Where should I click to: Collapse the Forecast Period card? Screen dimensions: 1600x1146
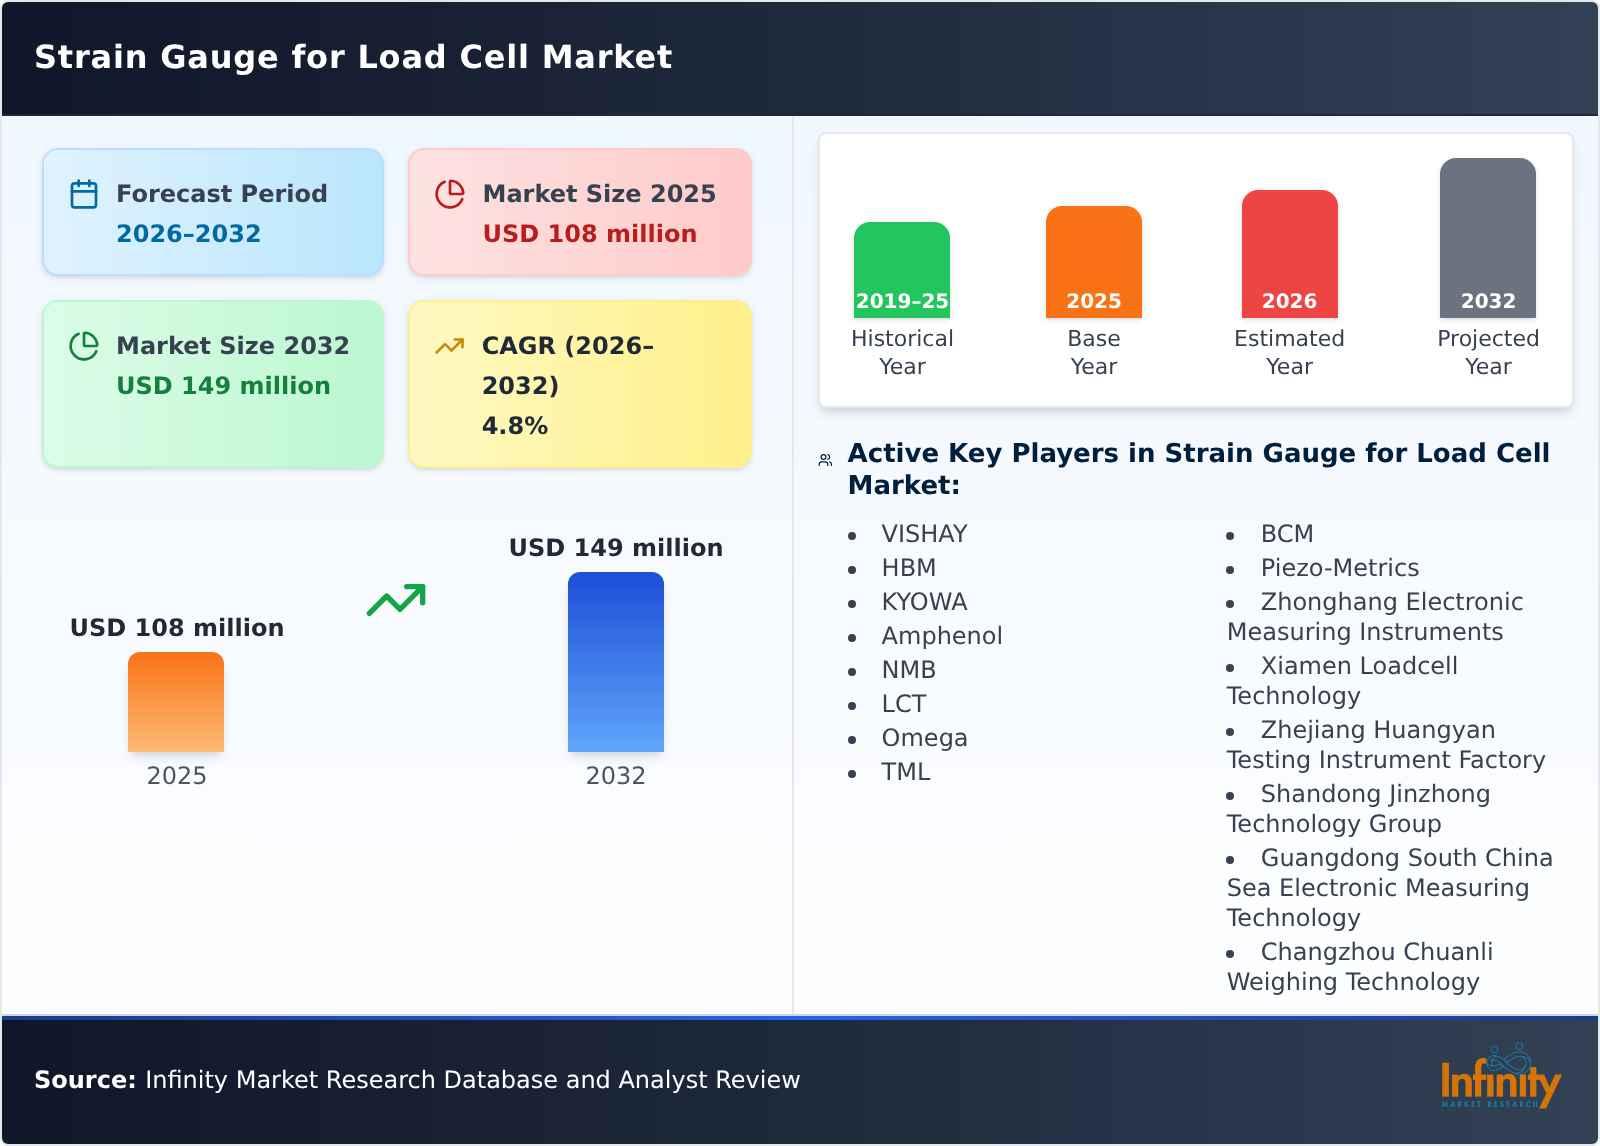tap(212, 211)
